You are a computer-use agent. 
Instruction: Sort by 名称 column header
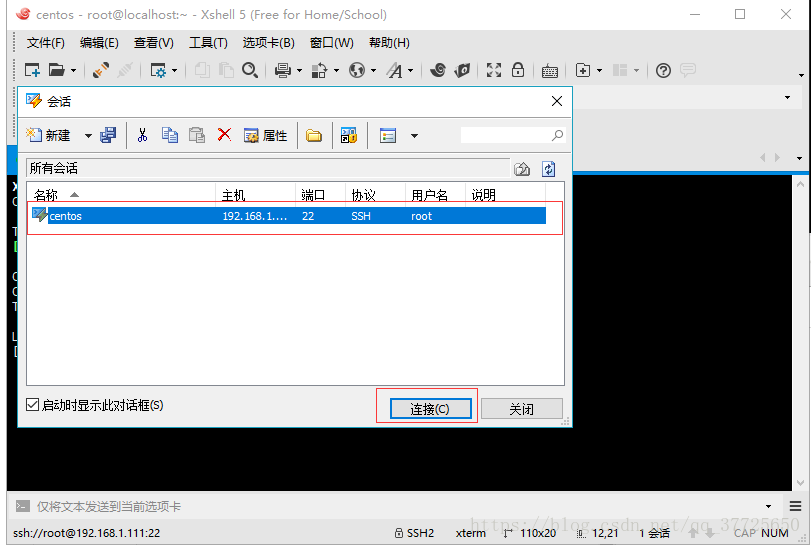coord(122,195)
